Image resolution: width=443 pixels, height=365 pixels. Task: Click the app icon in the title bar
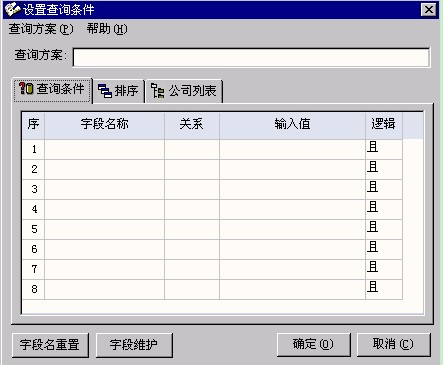pos(12,9)
